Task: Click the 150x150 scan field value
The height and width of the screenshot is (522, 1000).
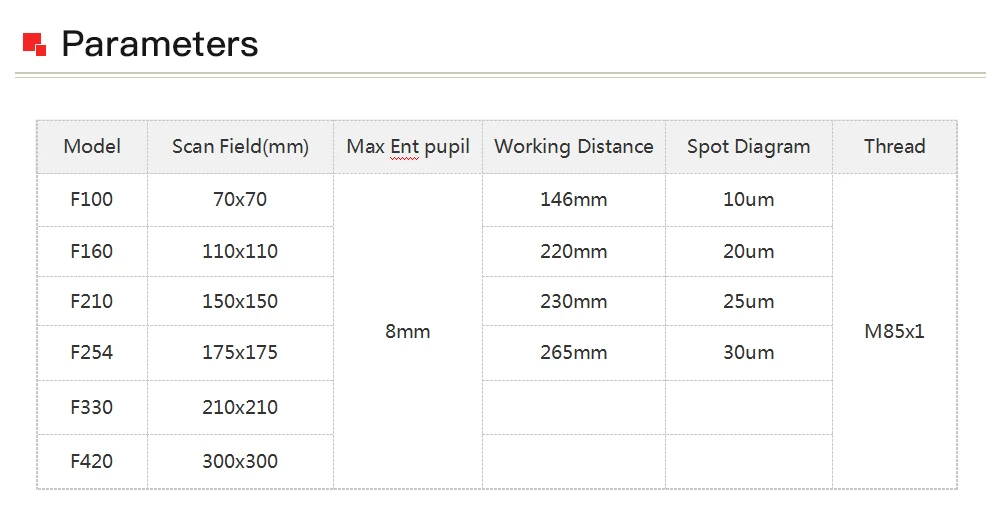Action: point(240,301)
